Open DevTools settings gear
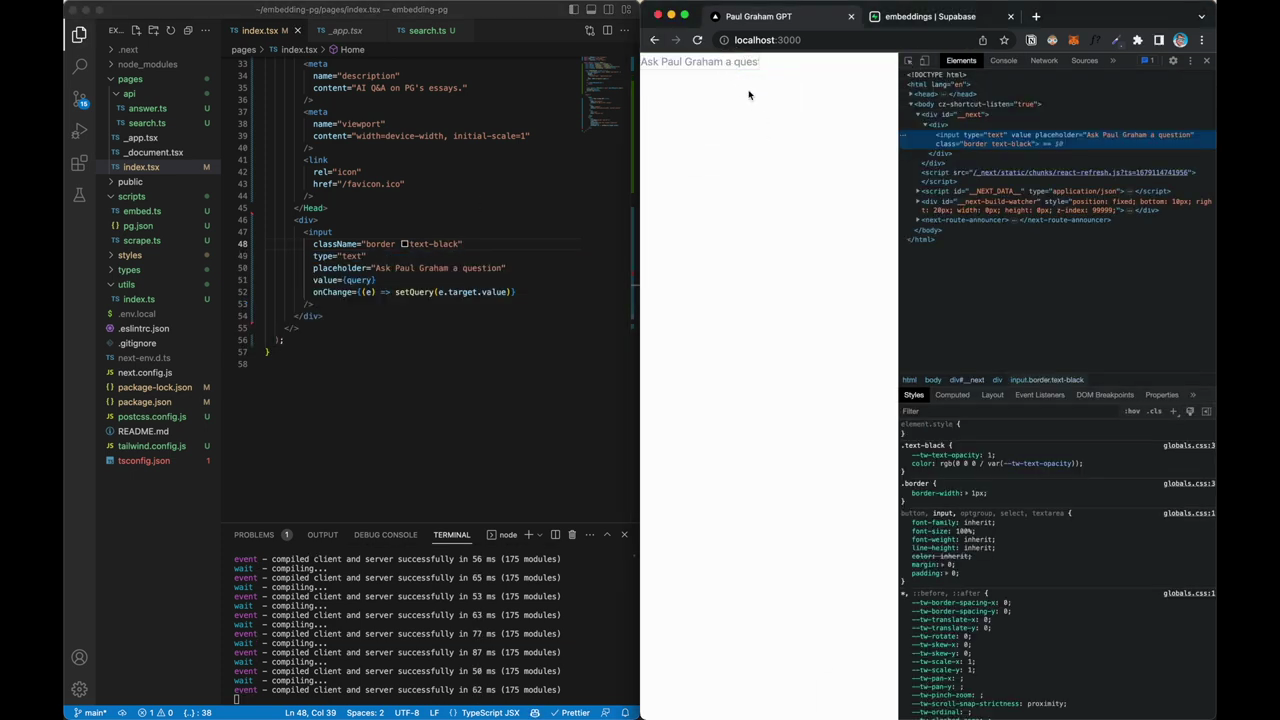 coord(1173,61)
